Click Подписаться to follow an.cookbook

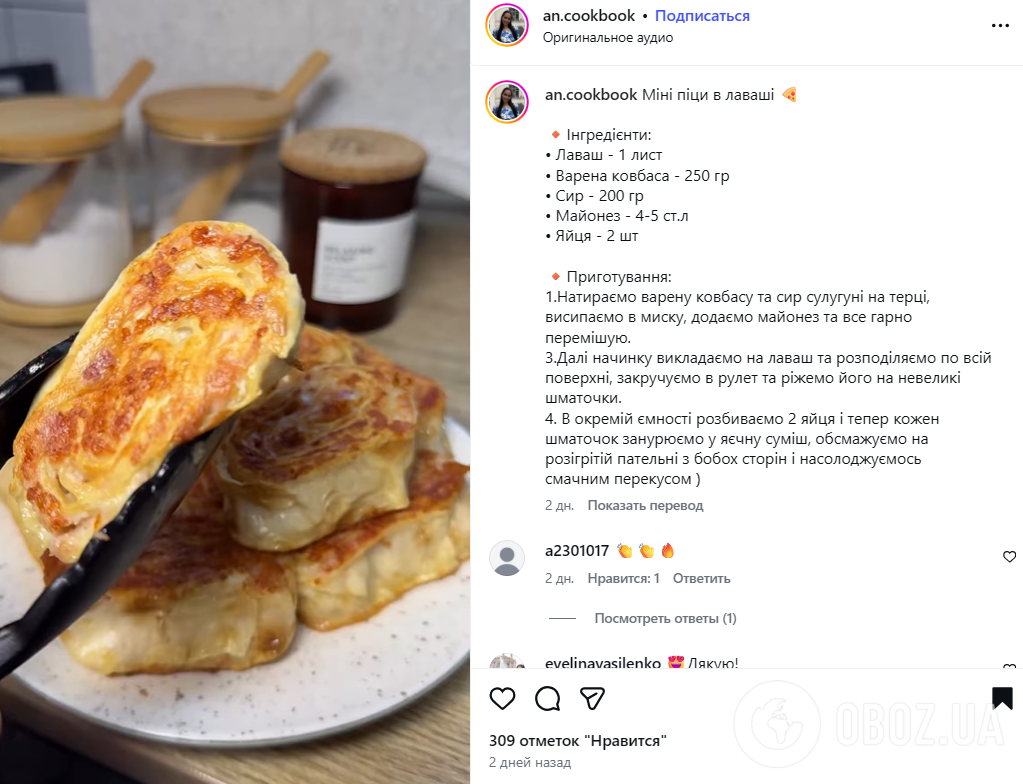(702, 16)
